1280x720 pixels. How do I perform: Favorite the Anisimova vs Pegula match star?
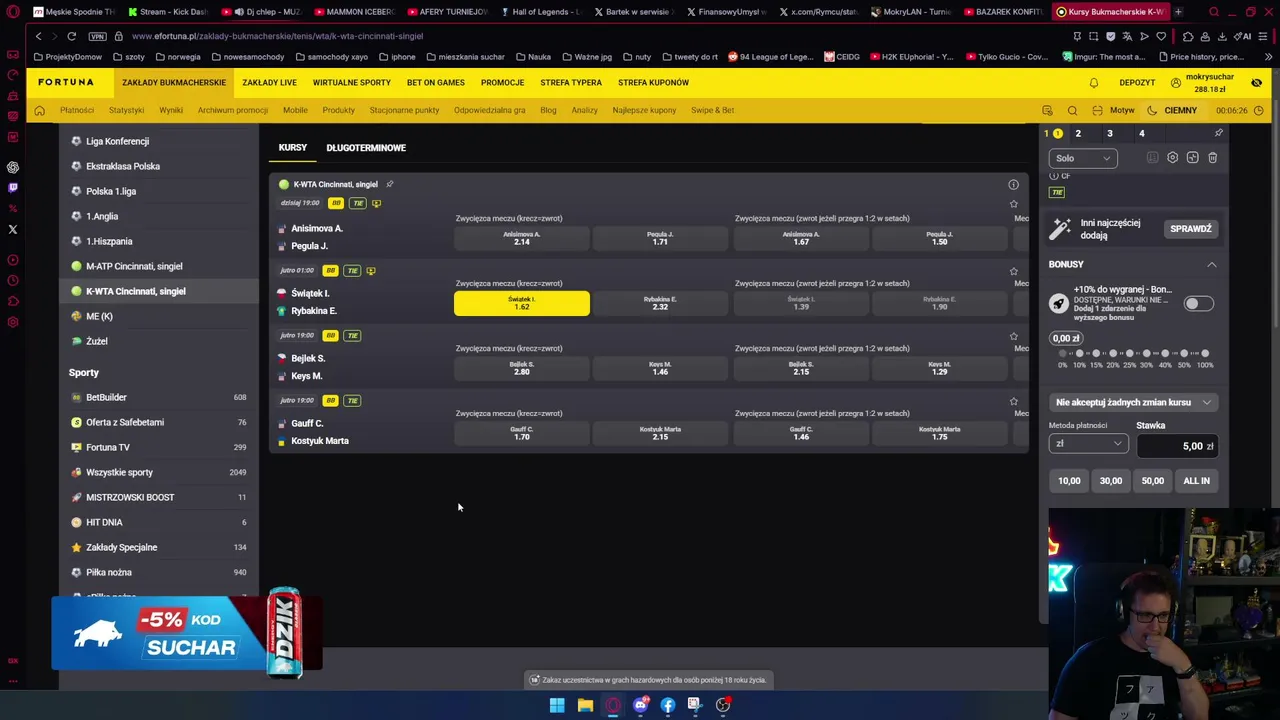(1013, 204)
